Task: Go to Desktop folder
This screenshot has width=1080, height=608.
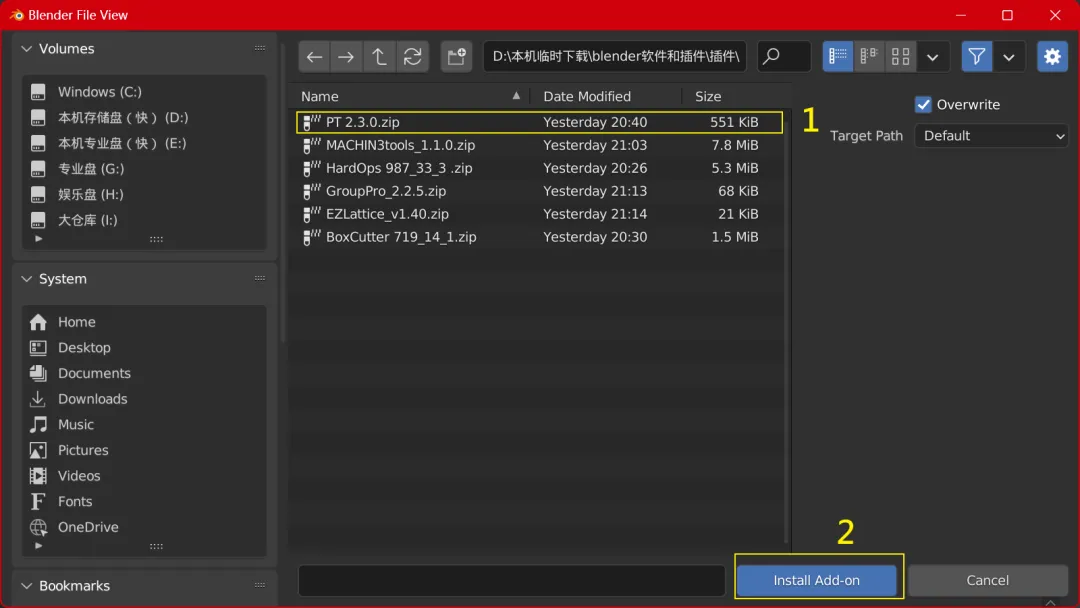Action: (x=144, y=348)
